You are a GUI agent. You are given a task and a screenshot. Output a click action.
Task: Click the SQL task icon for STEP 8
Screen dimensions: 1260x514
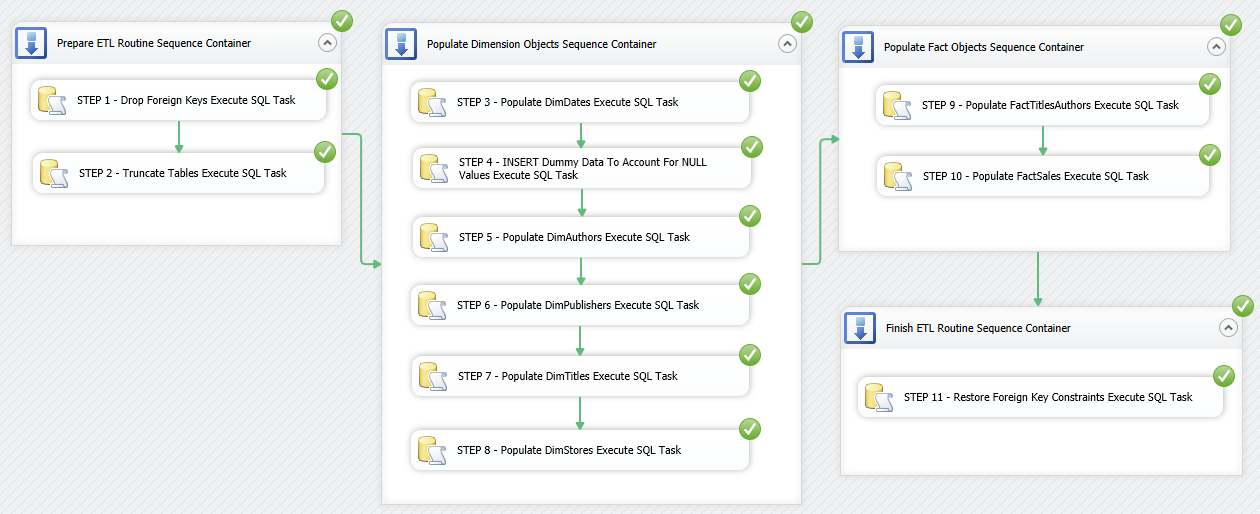pos(432,451)
